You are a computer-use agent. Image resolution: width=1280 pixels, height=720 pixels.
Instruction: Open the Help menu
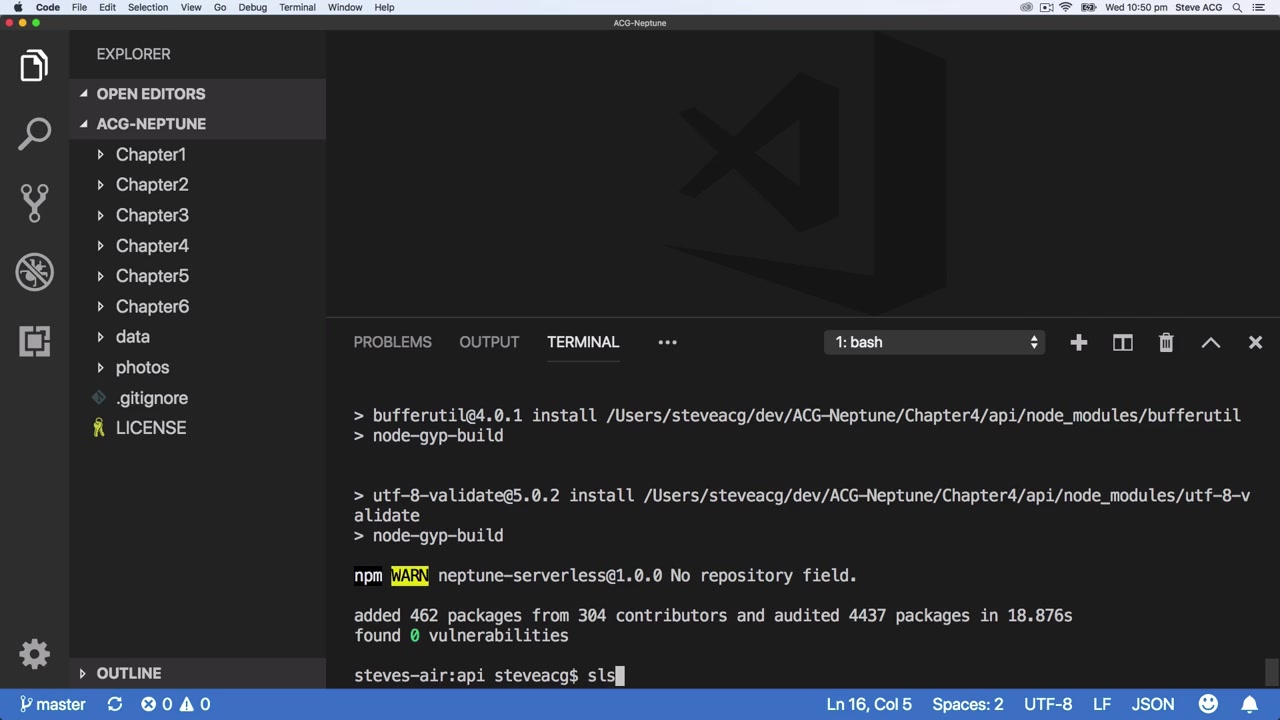coord(384,7)
